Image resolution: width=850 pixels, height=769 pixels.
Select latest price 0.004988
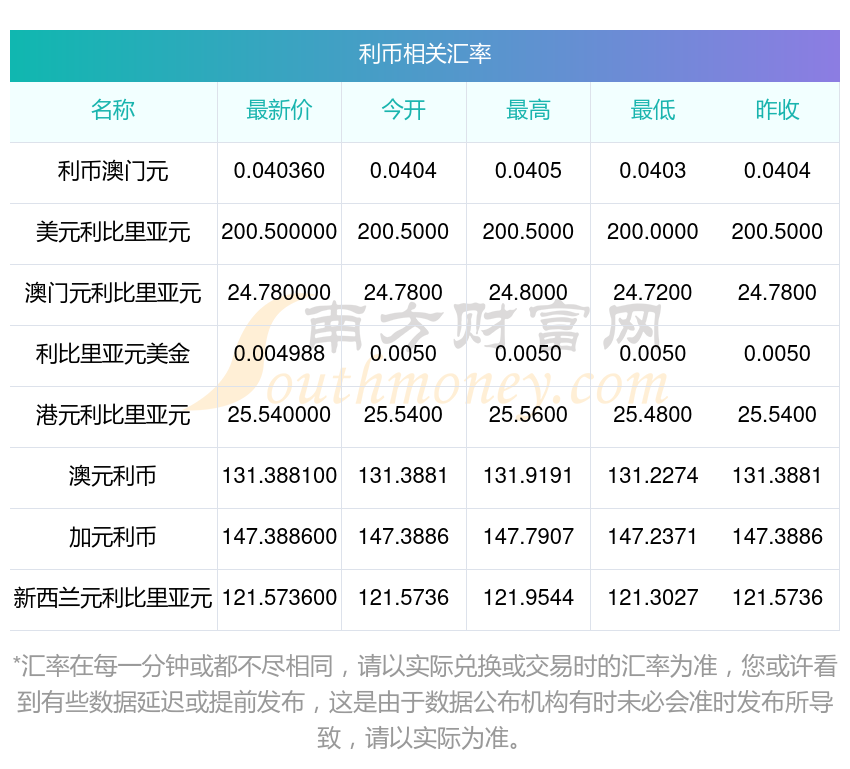point(279,353)
